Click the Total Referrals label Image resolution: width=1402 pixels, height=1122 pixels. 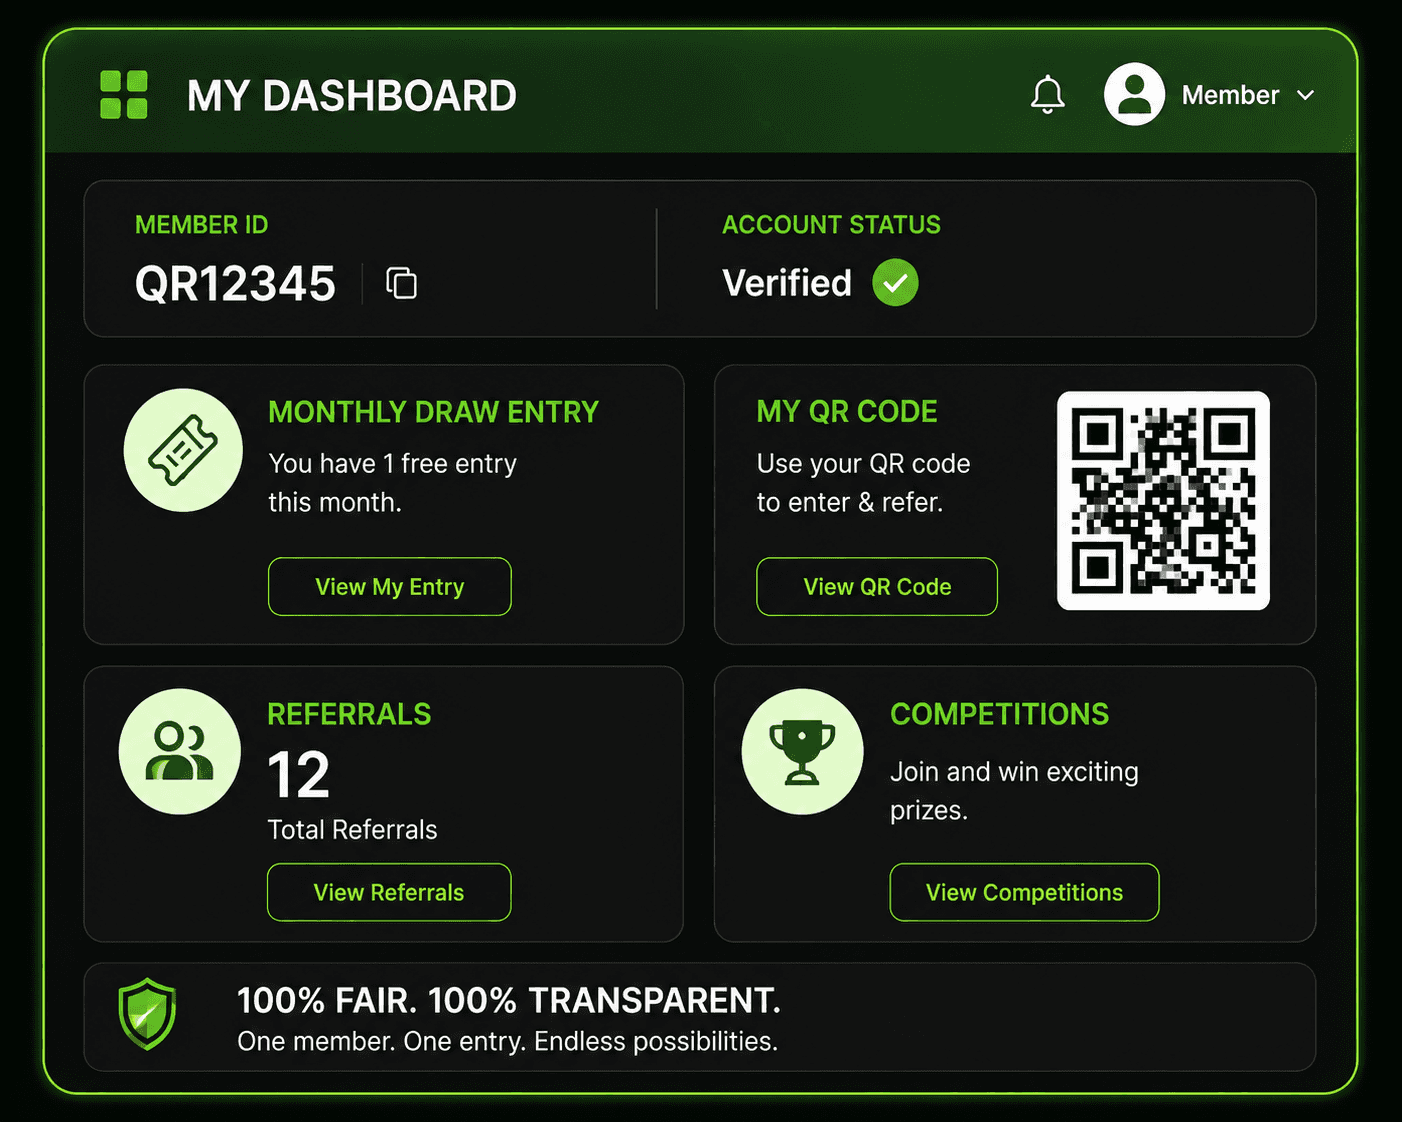pos(352,830)
